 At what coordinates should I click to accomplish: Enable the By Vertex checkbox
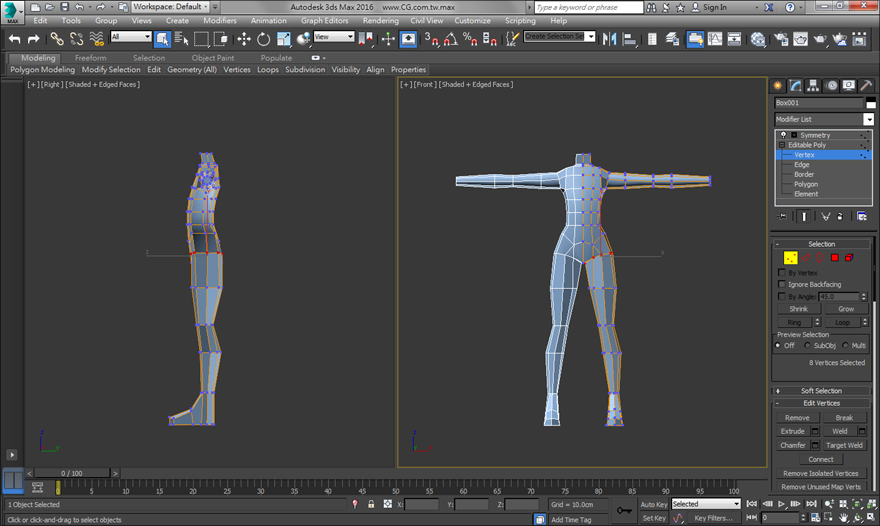pos(782,272)
